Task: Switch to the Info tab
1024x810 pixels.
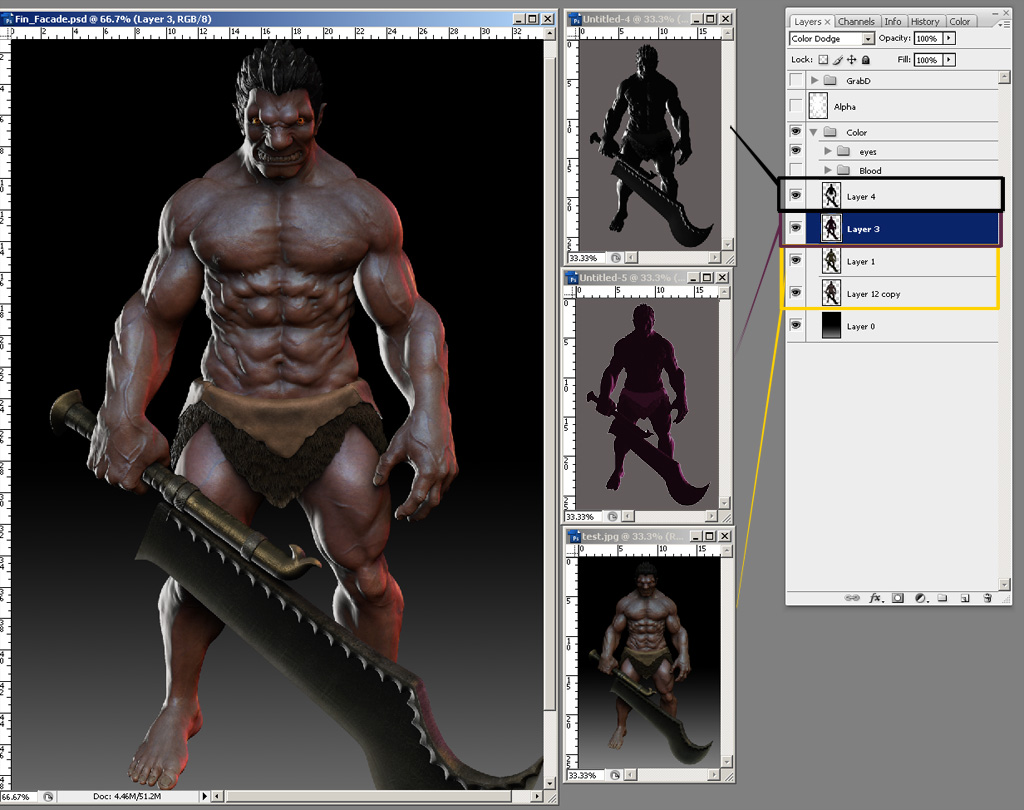Action: click(x=893, y=22)
